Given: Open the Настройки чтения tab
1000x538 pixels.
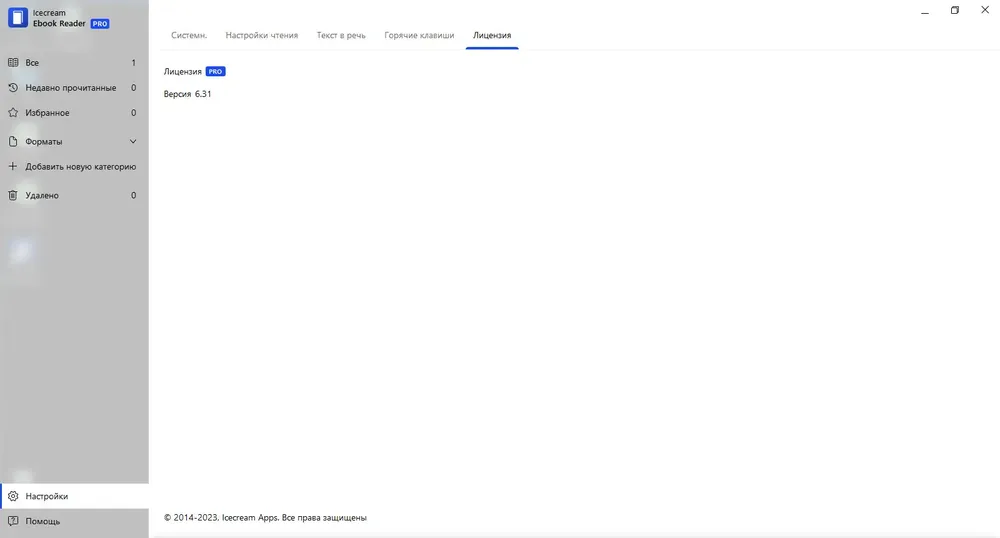Looking at the screenshot, I should point(262,35).
